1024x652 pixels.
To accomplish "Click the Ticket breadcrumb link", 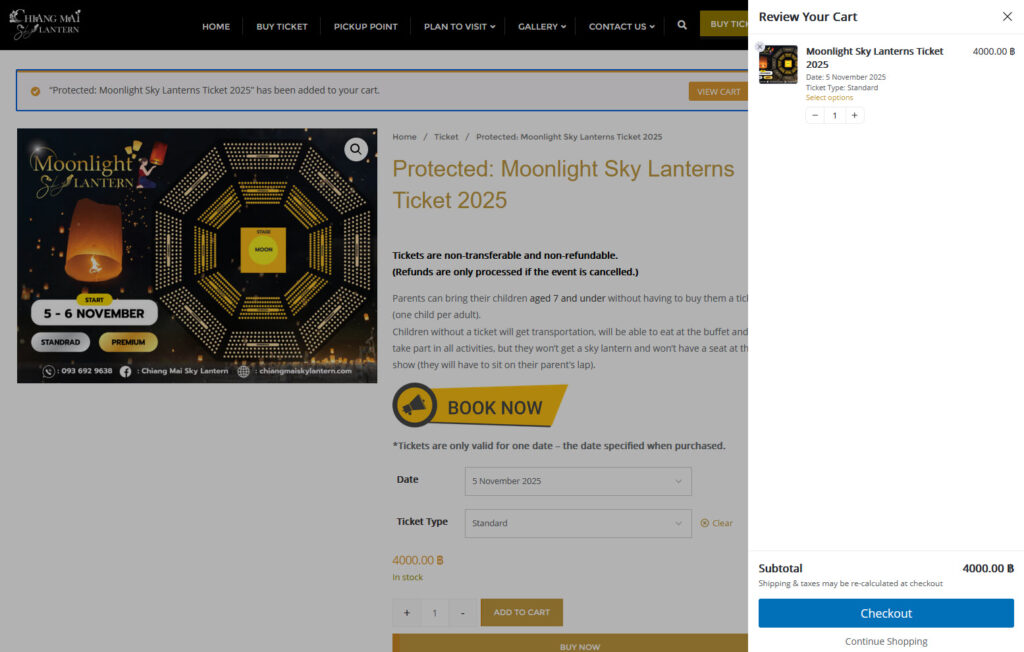I will (446, 137).
